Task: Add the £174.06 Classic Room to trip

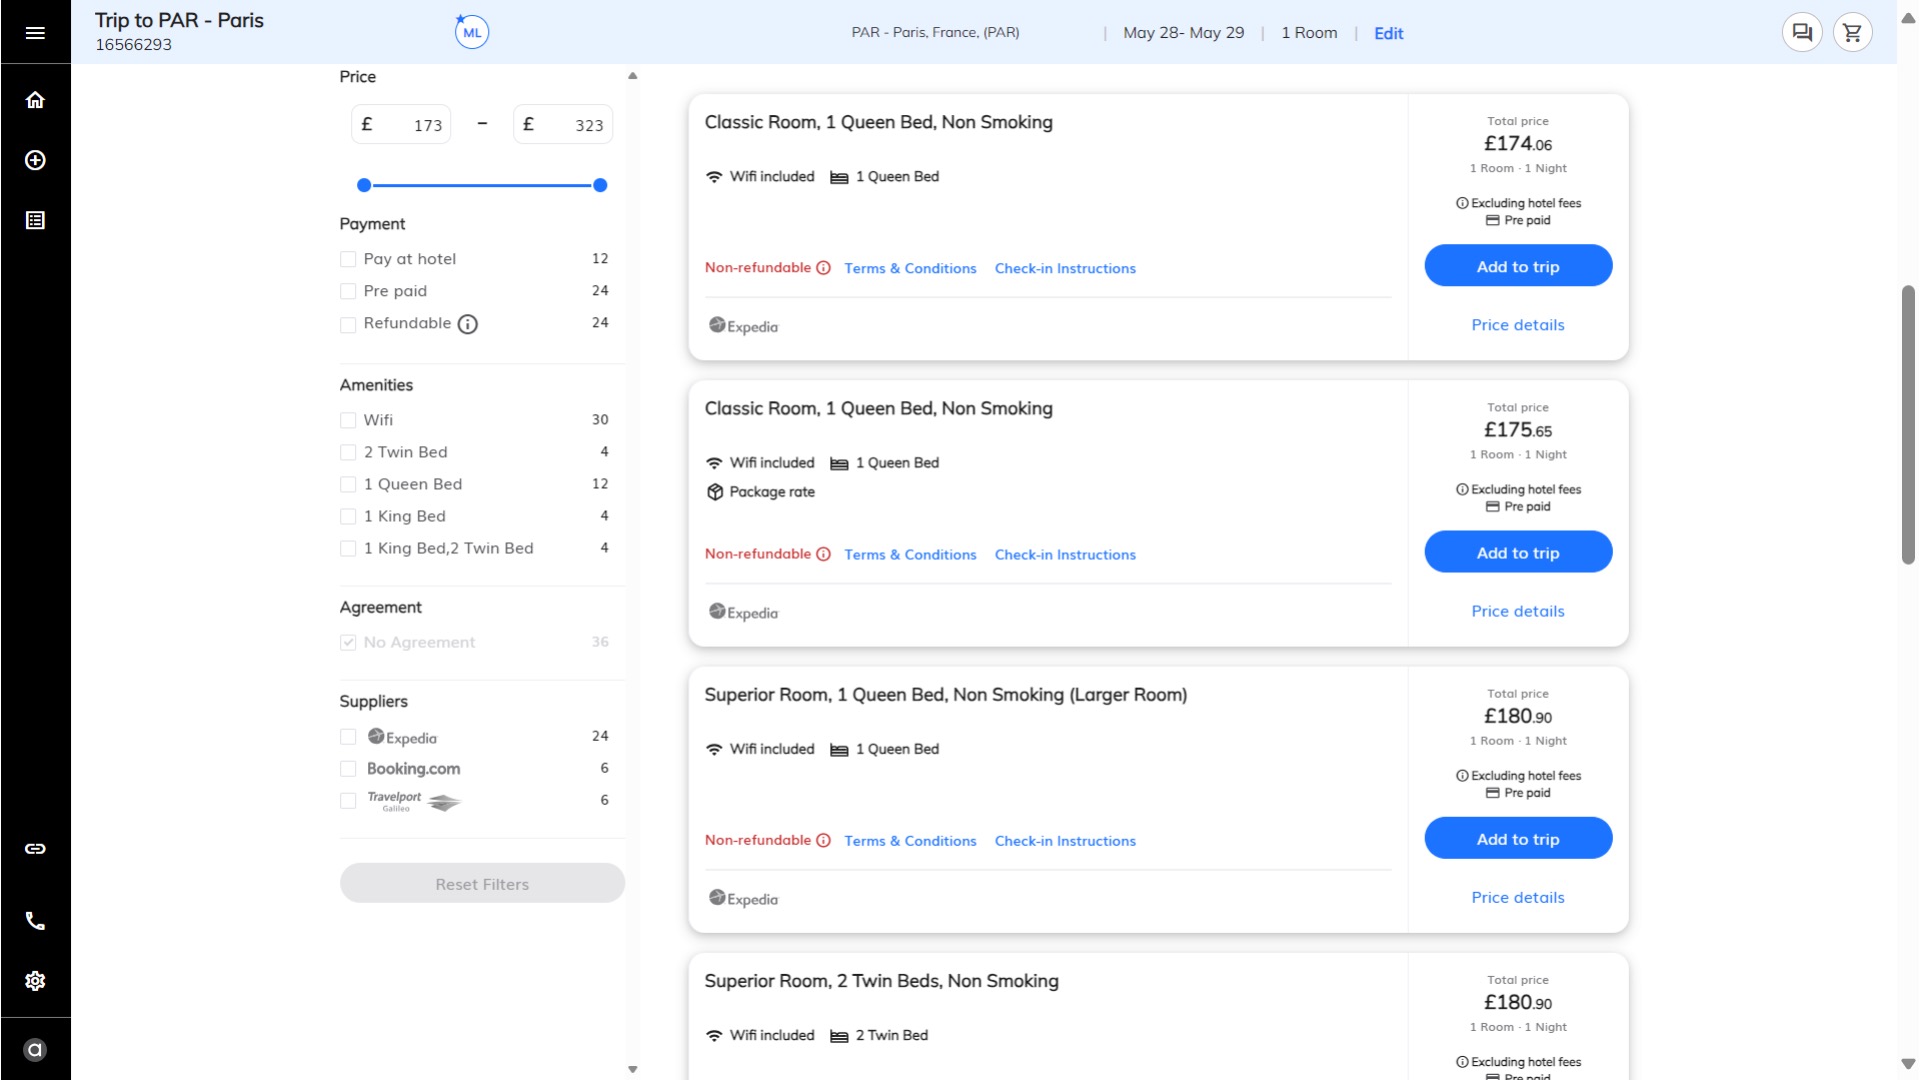Action: click(x=1517, y=266)
